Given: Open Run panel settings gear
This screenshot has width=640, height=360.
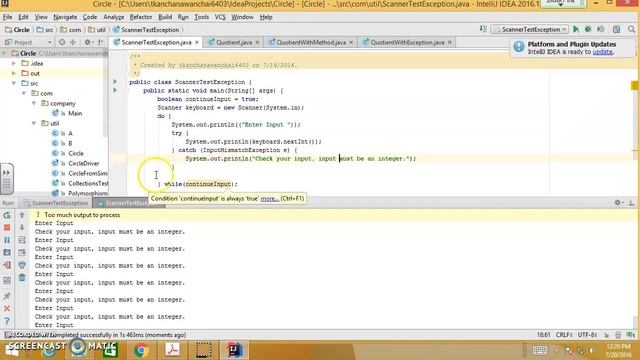Looking at the screenshot, I should pyautogui.click(x=618, y=202).
